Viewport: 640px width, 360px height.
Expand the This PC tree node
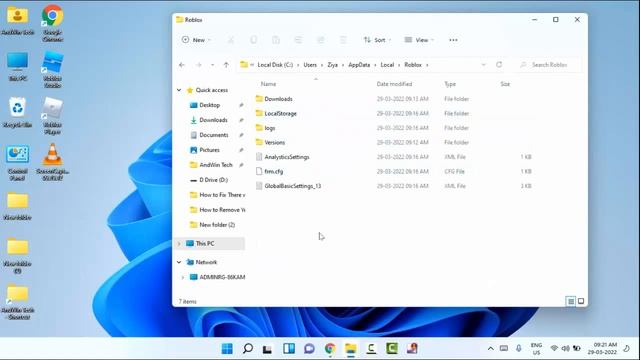point(179,244)
